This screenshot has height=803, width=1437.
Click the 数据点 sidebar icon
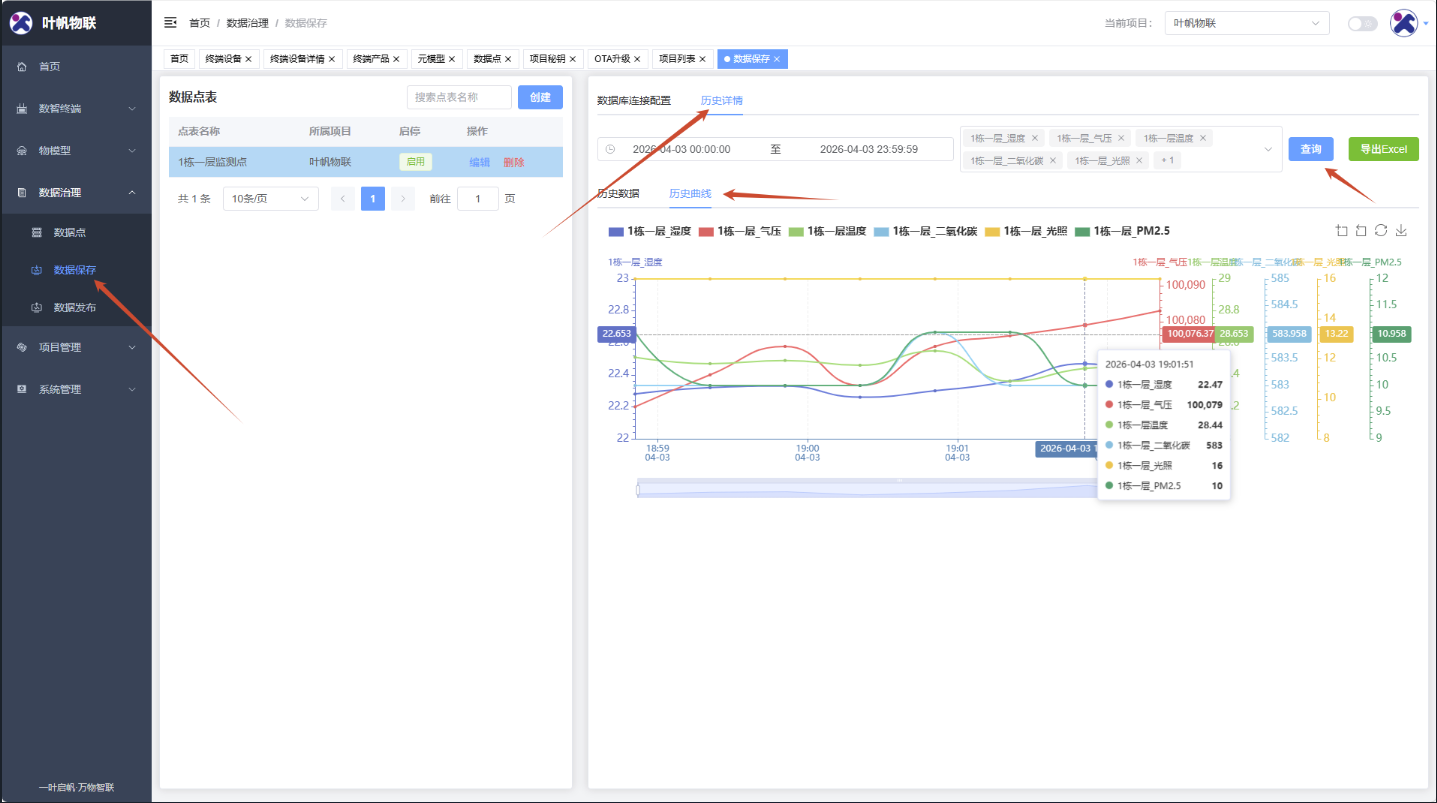pyautogui.click(x=37, y=232)
